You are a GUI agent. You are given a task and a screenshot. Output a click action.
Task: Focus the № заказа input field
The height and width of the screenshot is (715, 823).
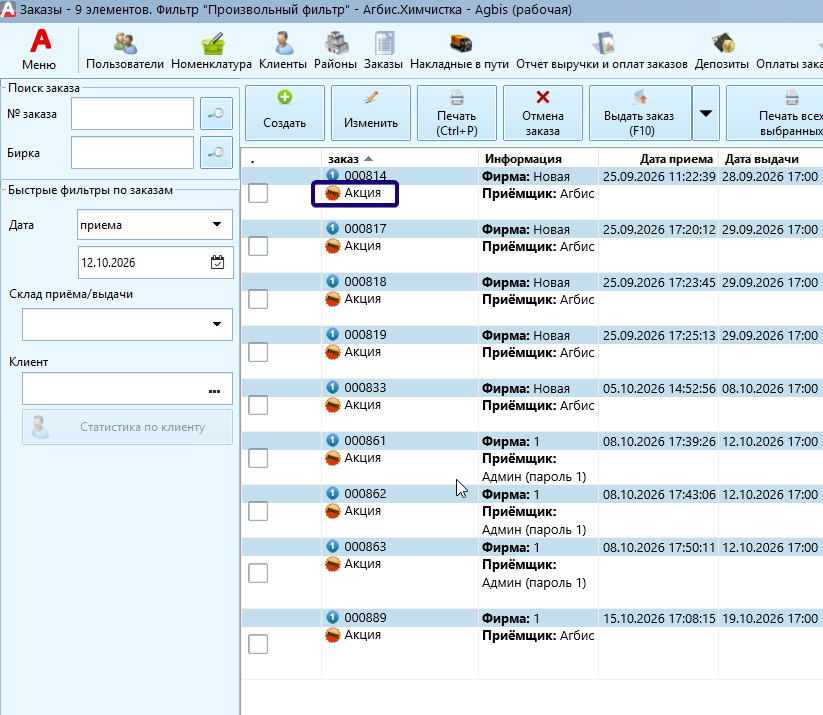pyautogui.click(x=132, y=113)
